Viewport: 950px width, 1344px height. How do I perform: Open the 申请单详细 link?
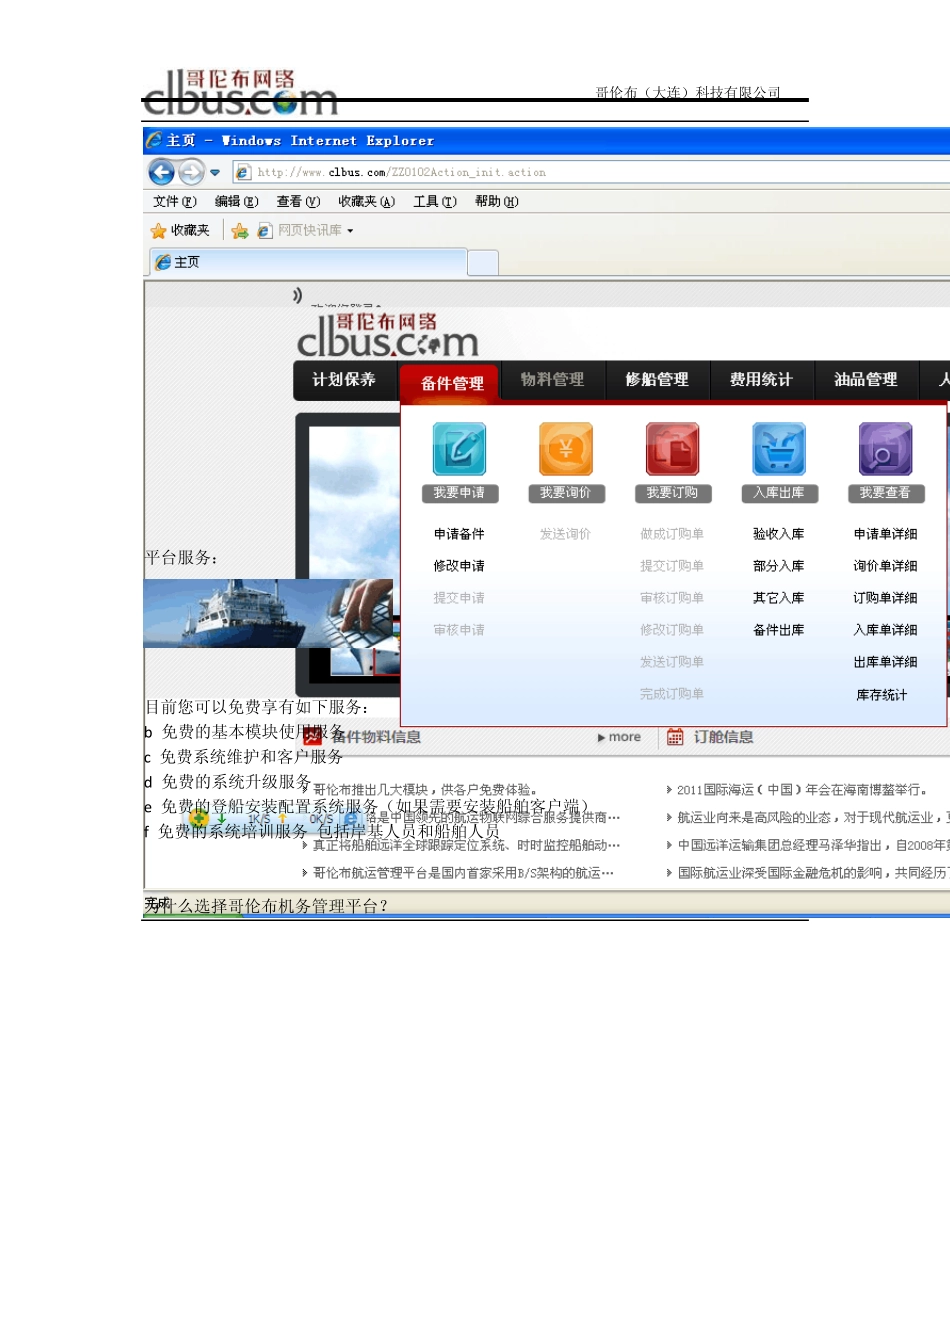click(x=886, y=534)
